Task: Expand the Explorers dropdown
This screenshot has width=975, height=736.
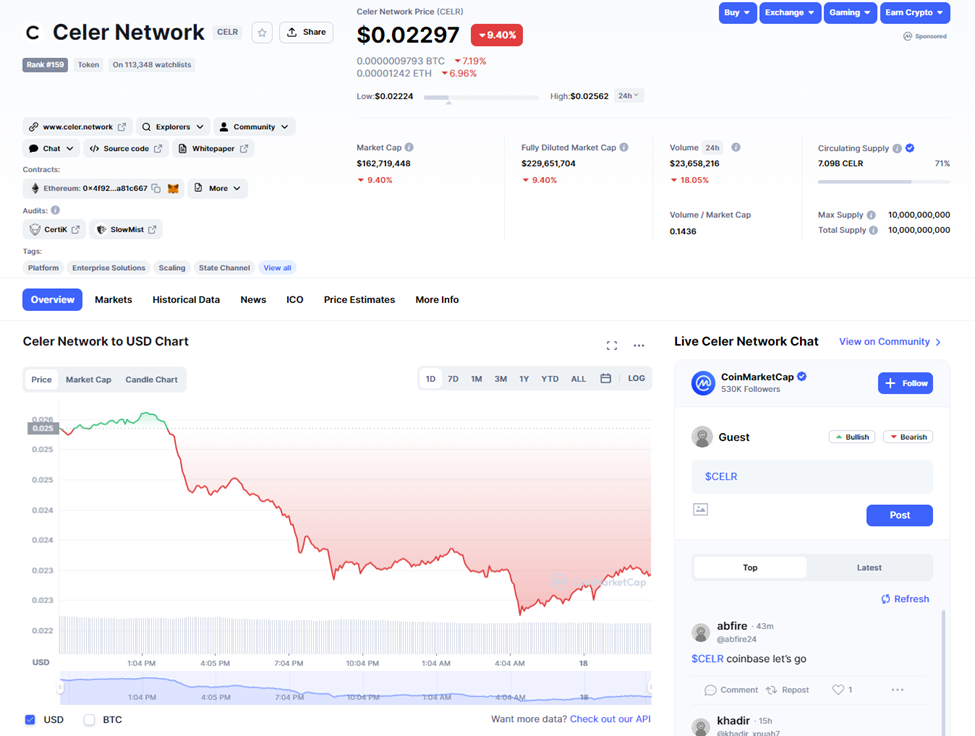Action: coord(173,127)
